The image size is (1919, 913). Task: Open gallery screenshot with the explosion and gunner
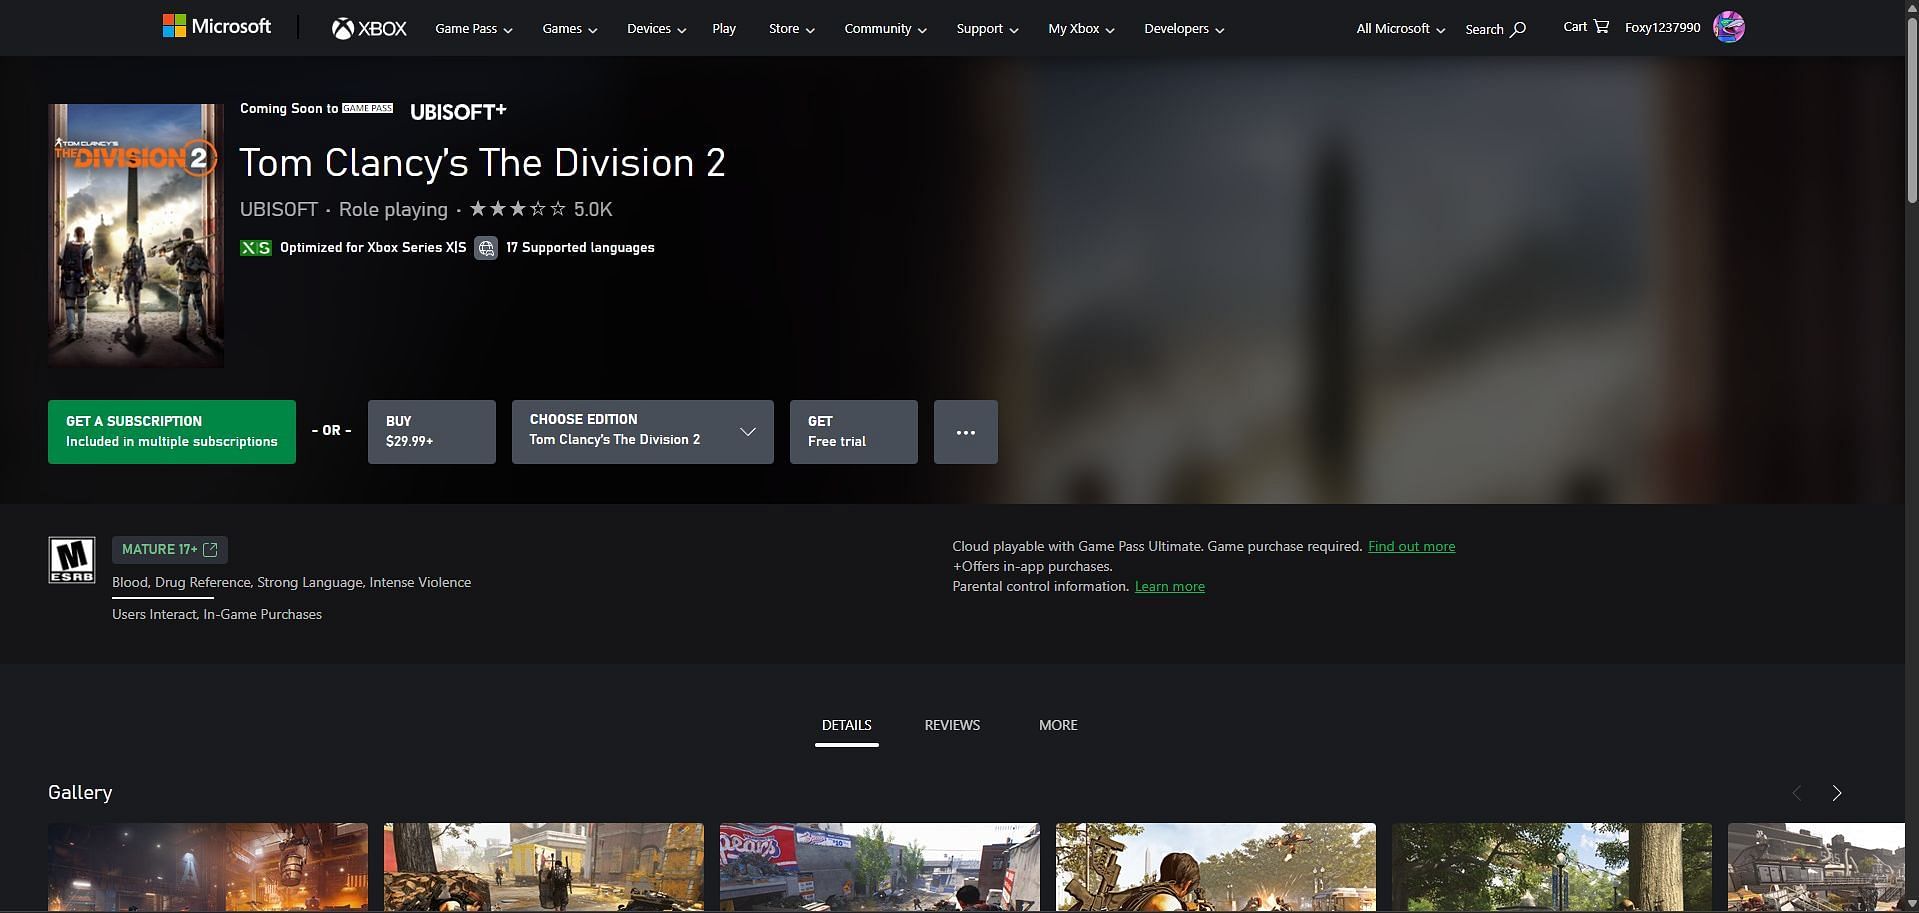coord(1216,867)
